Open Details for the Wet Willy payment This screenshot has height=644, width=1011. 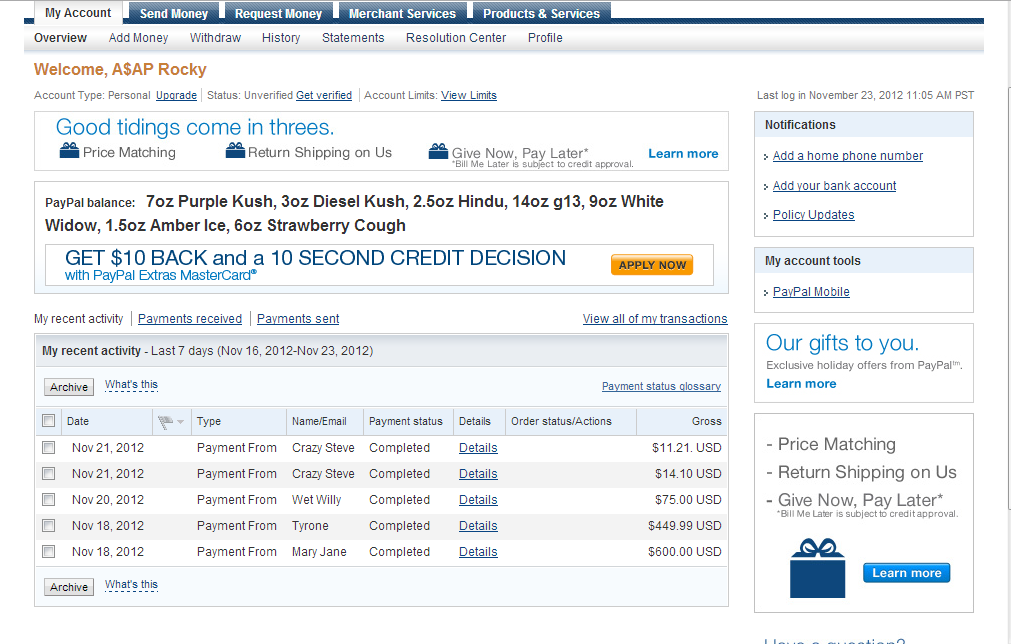[478, 500]
